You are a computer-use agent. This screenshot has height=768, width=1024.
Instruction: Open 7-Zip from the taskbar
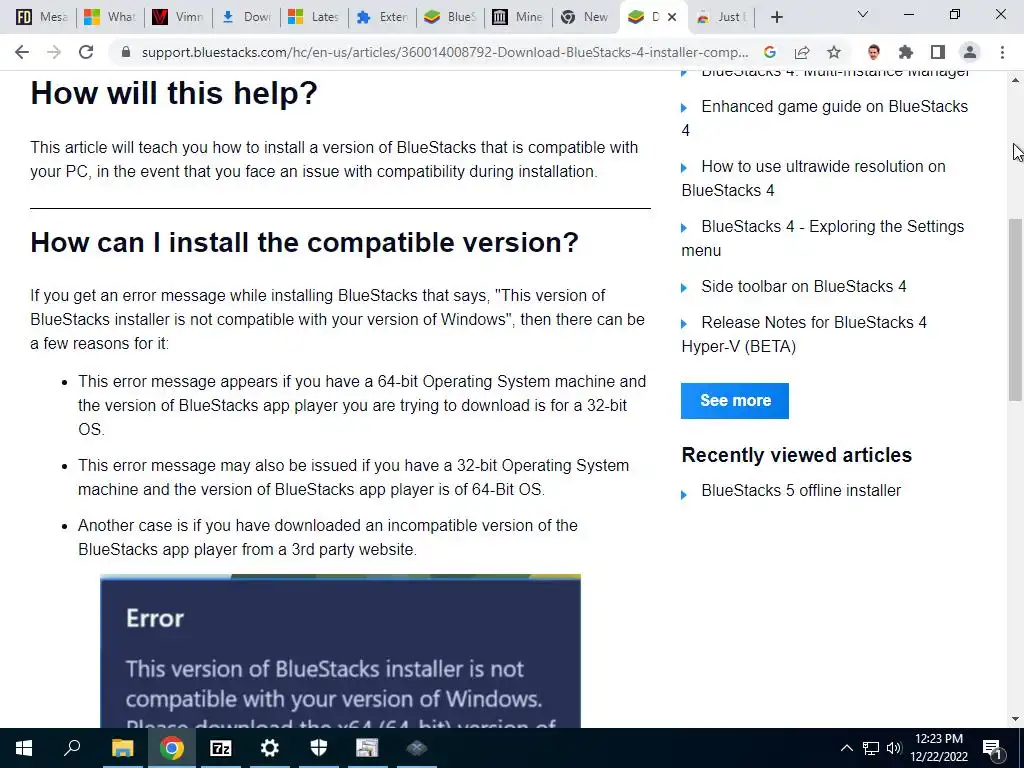click(x=220, y=748)
